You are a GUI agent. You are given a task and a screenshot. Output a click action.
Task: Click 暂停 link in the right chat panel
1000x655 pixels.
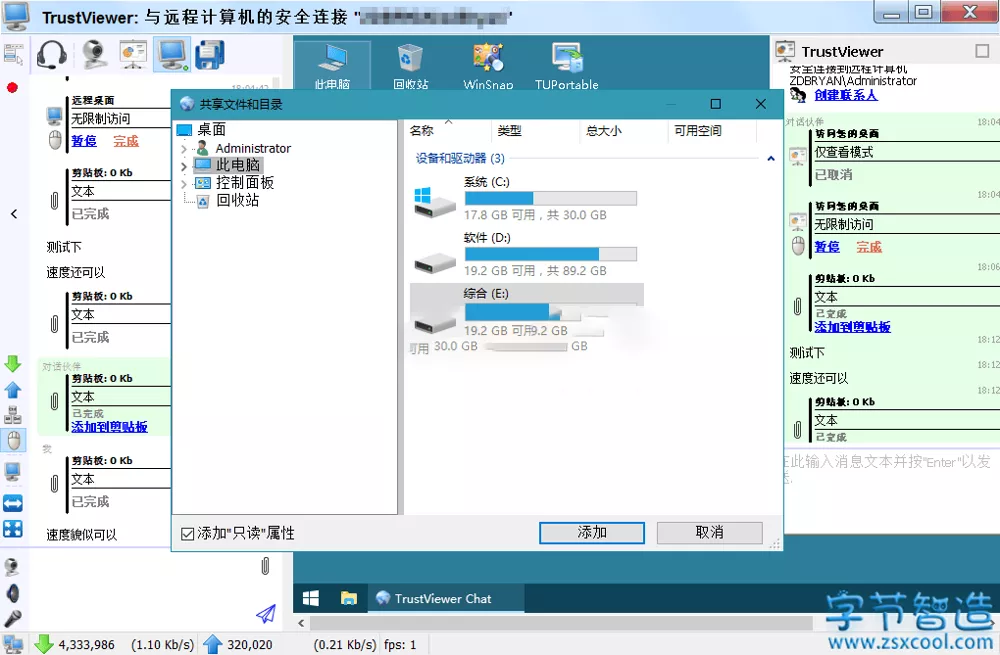click(x=827, y=247)
